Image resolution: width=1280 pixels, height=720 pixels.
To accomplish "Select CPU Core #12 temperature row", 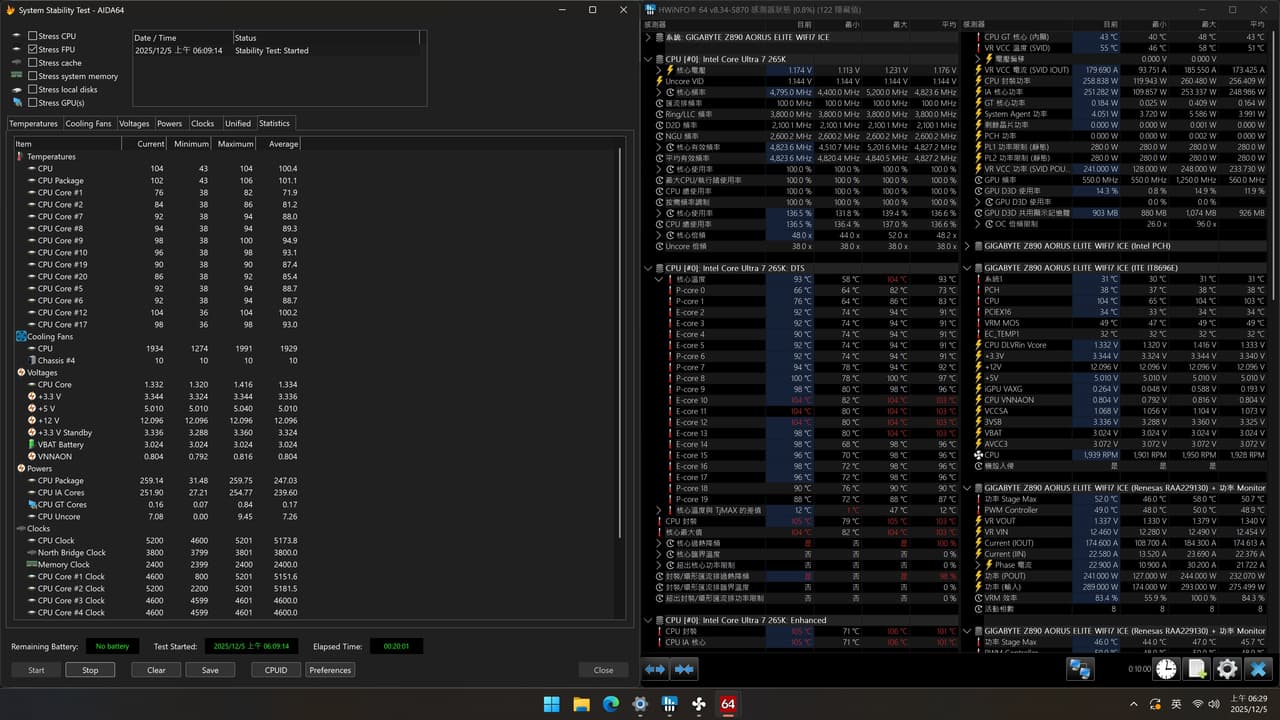I will click(x=158, y=313).
